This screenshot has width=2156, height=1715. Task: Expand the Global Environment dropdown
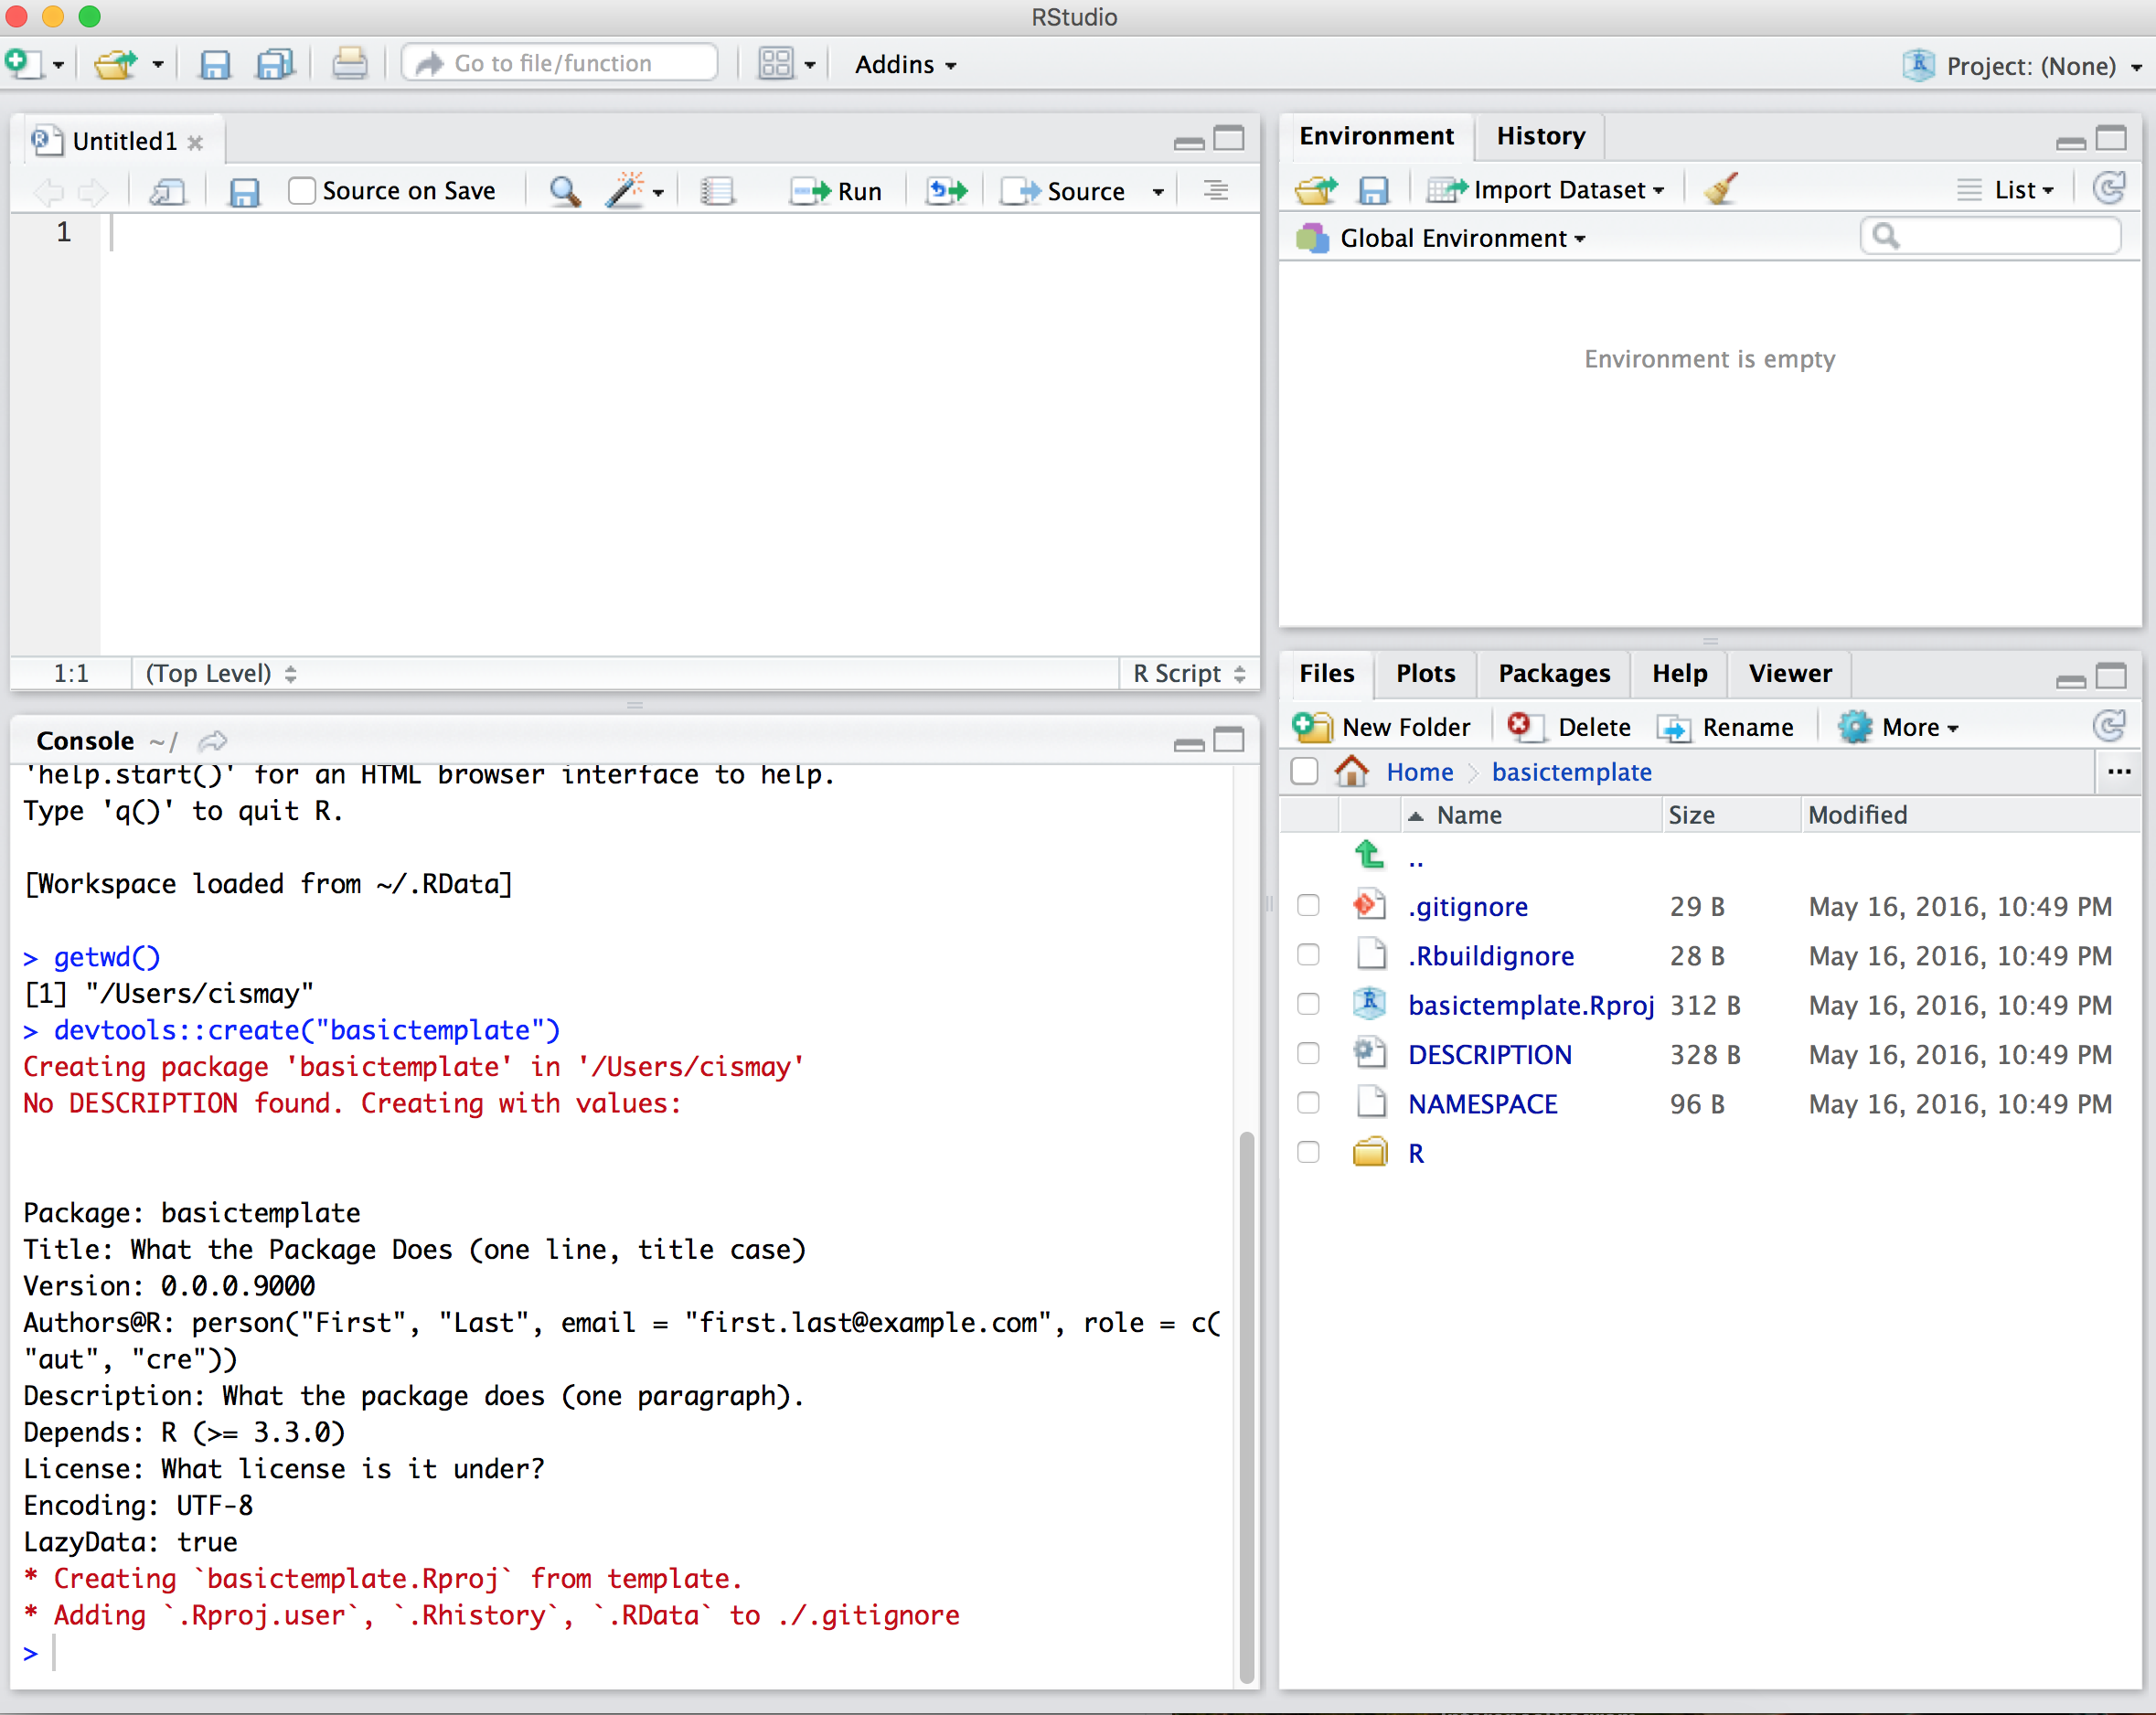point(1462,238)
